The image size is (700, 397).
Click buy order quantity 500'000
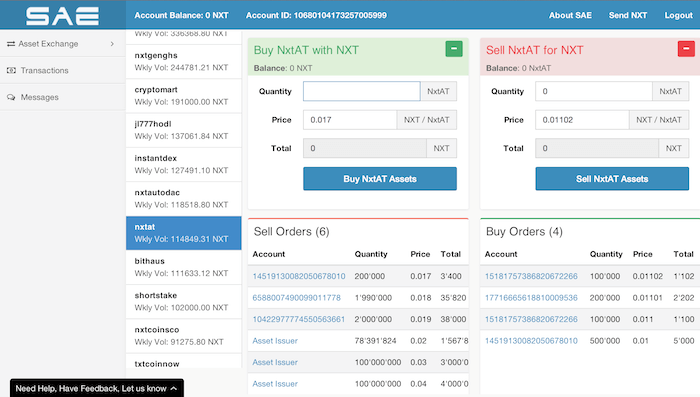[604, 341]
